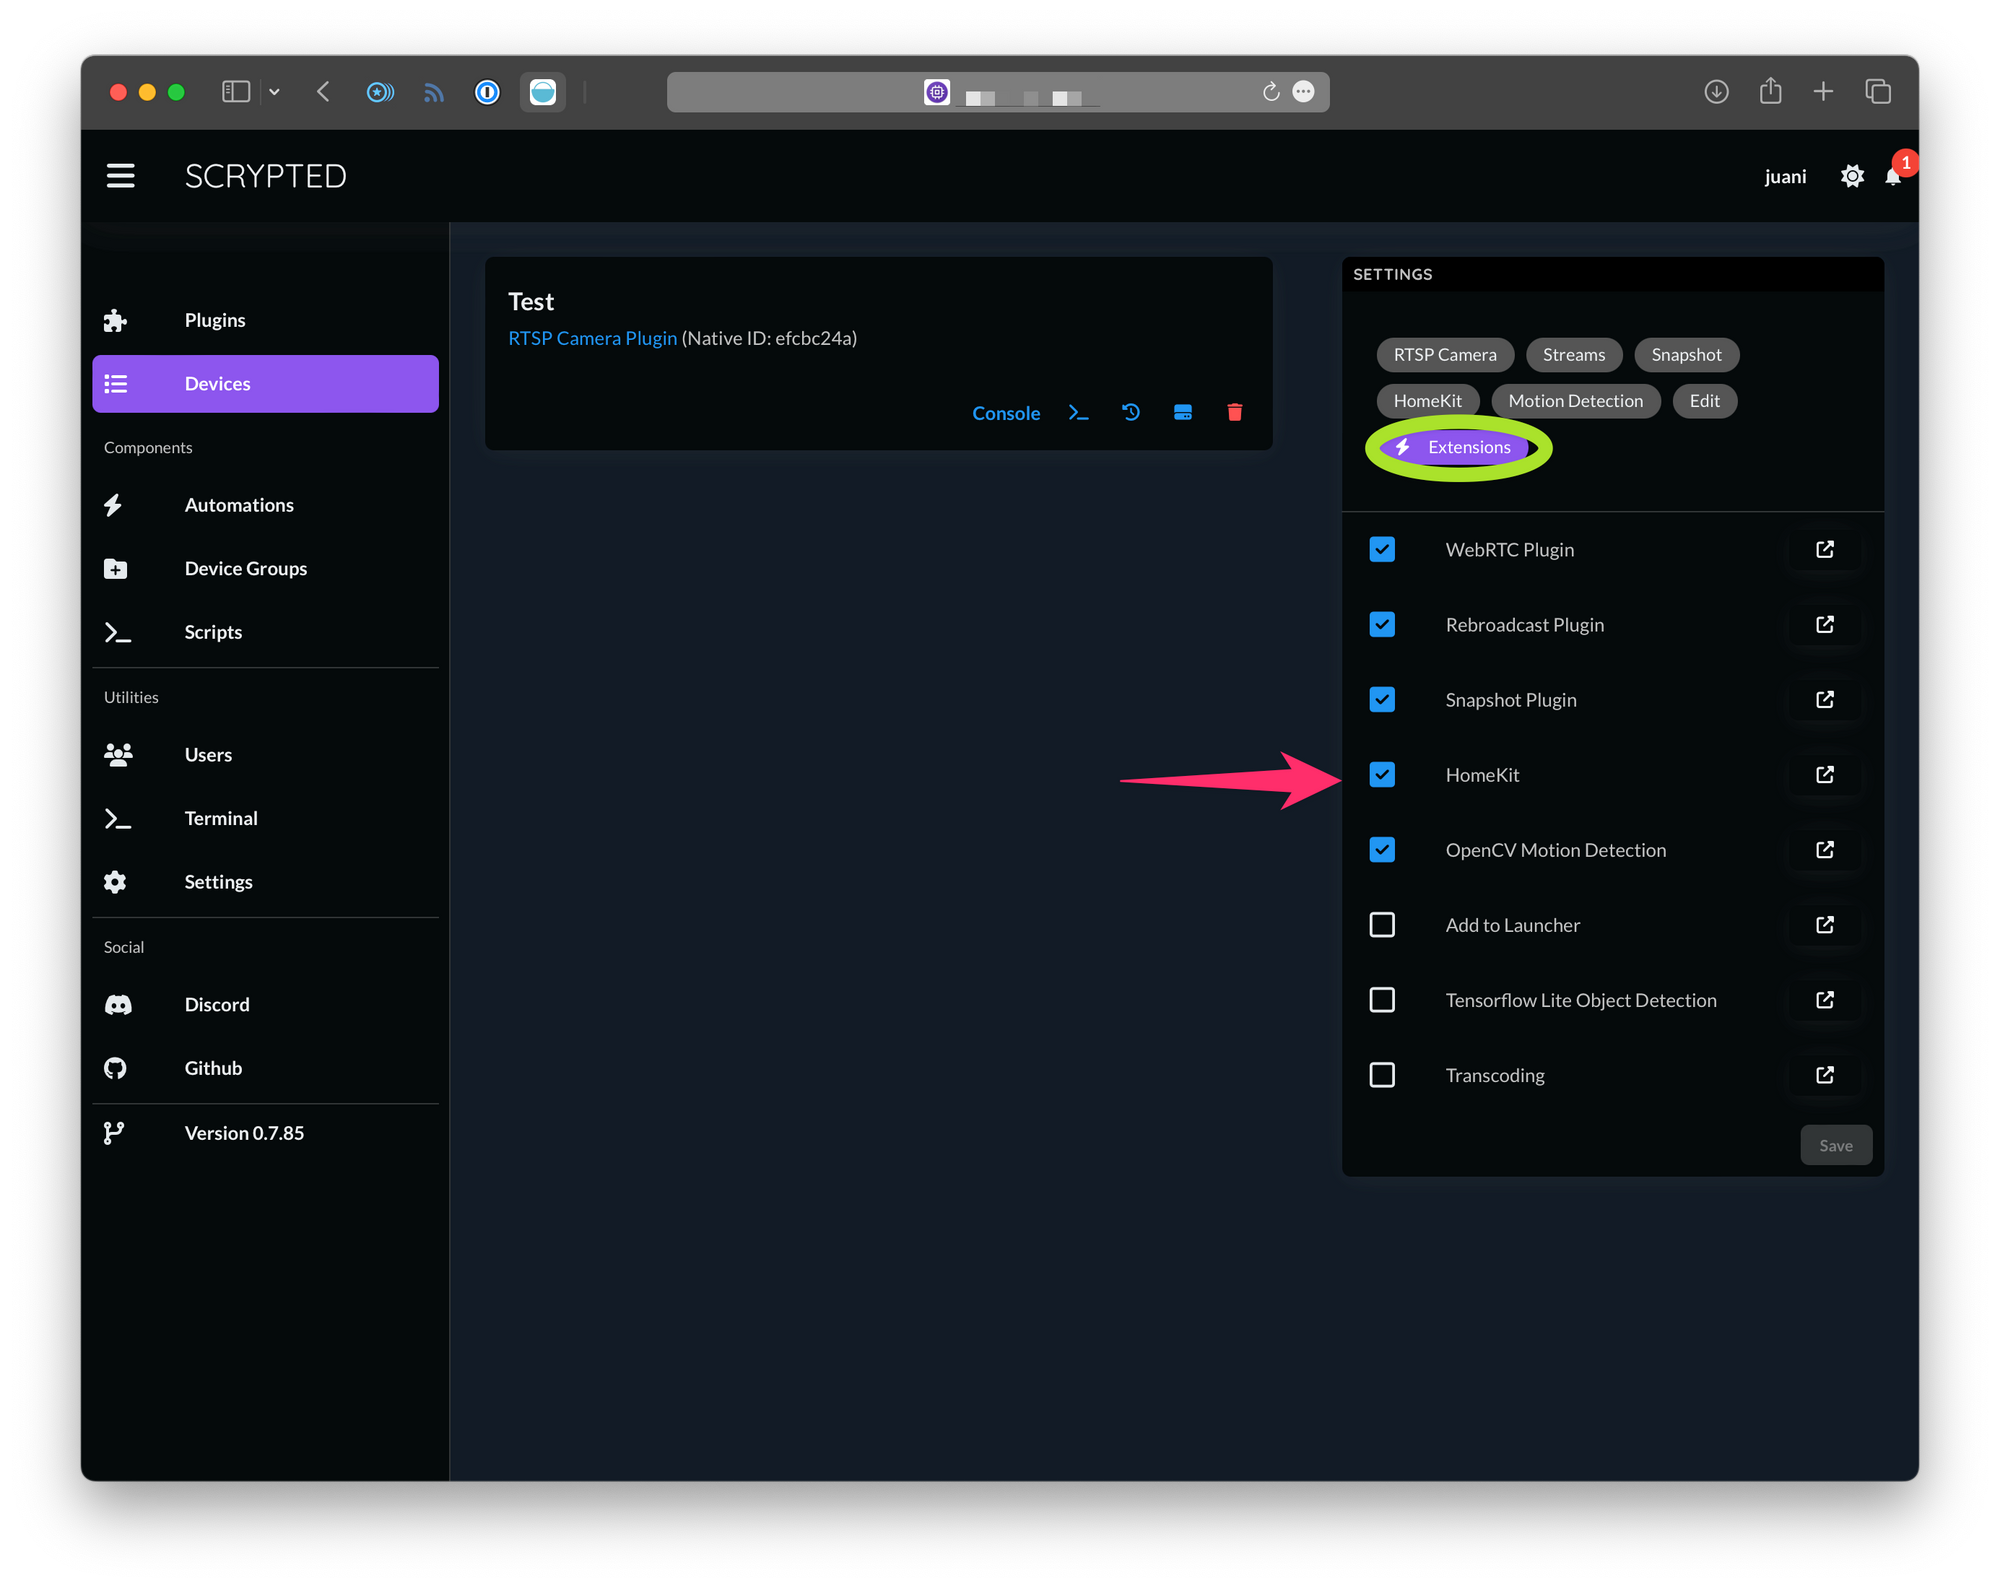
Task: Click the Discord logo icon
Action: (x=118, y=1004)
